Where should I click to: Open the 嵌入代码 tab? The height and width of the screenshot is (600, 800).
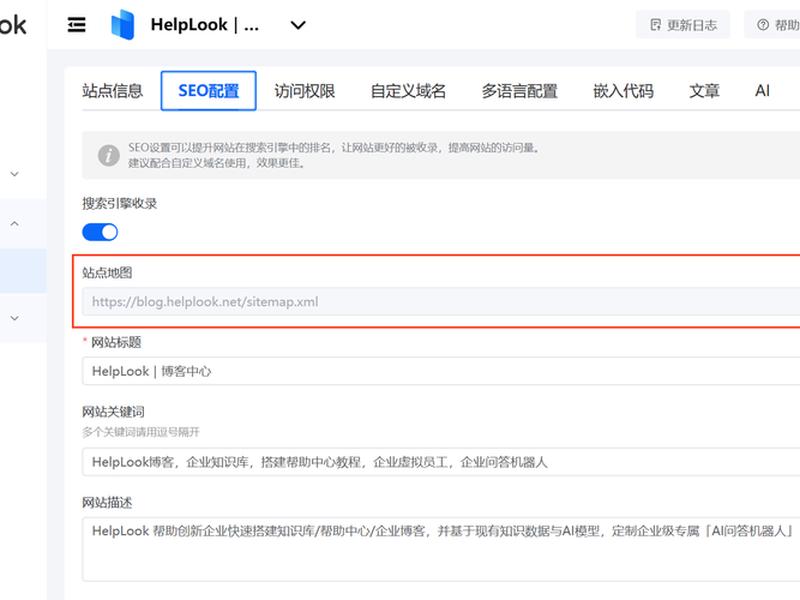[623, 91]
